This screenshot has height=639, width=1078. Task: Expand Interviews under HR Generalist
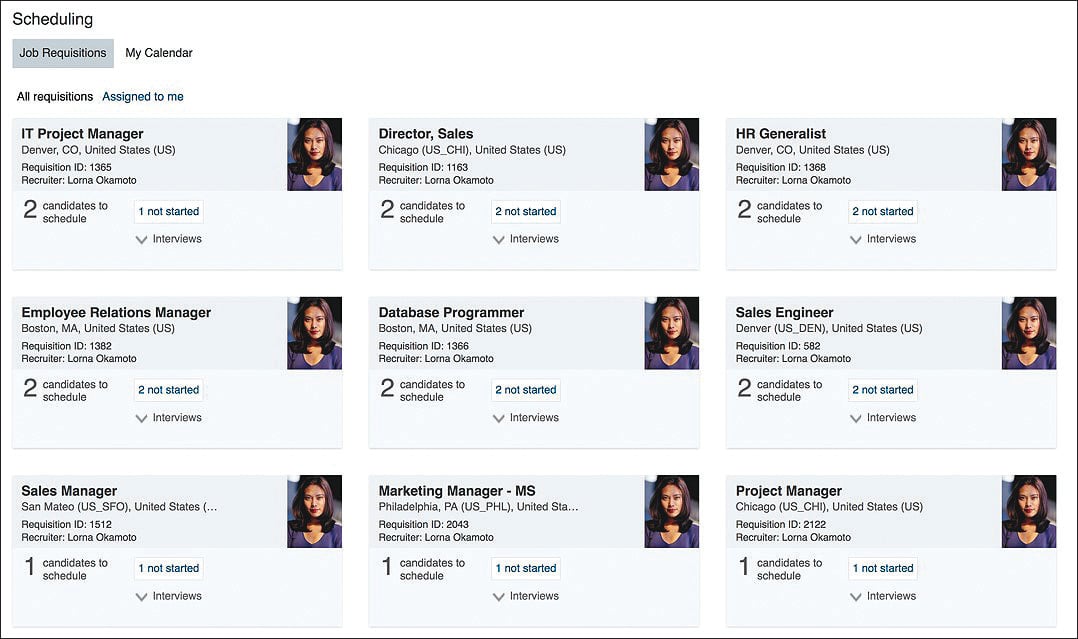point(883,238)
